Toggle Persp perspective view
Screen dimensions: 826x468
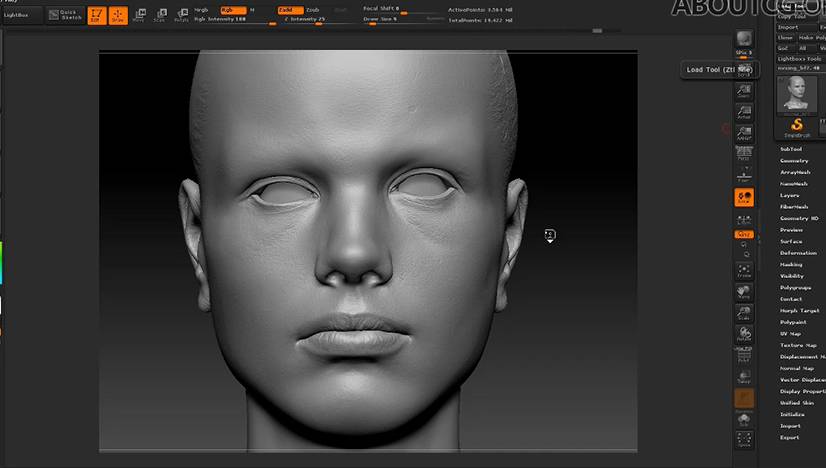pyautogui.click(x=744, y=154)
